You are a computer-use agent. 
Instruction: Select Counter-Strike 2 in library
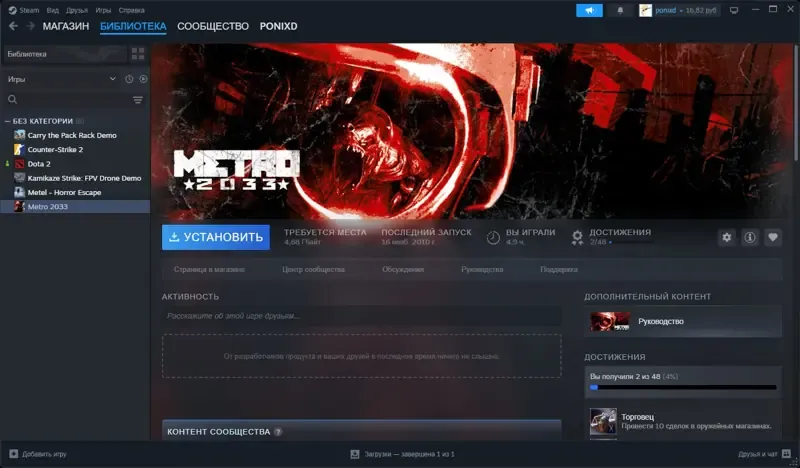pyautogui.click(x=55, y=150)
